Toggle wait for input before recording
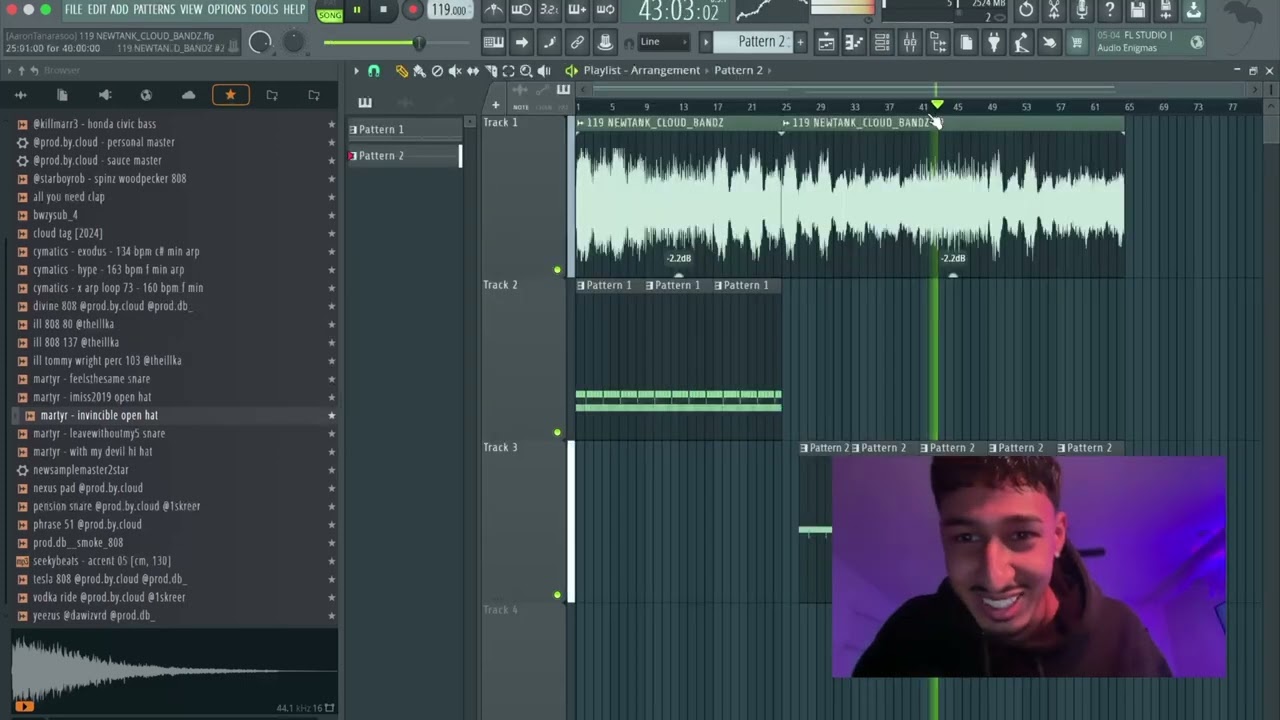The height and width of the screenshot is (720, 1280). (x=521, y=11)
